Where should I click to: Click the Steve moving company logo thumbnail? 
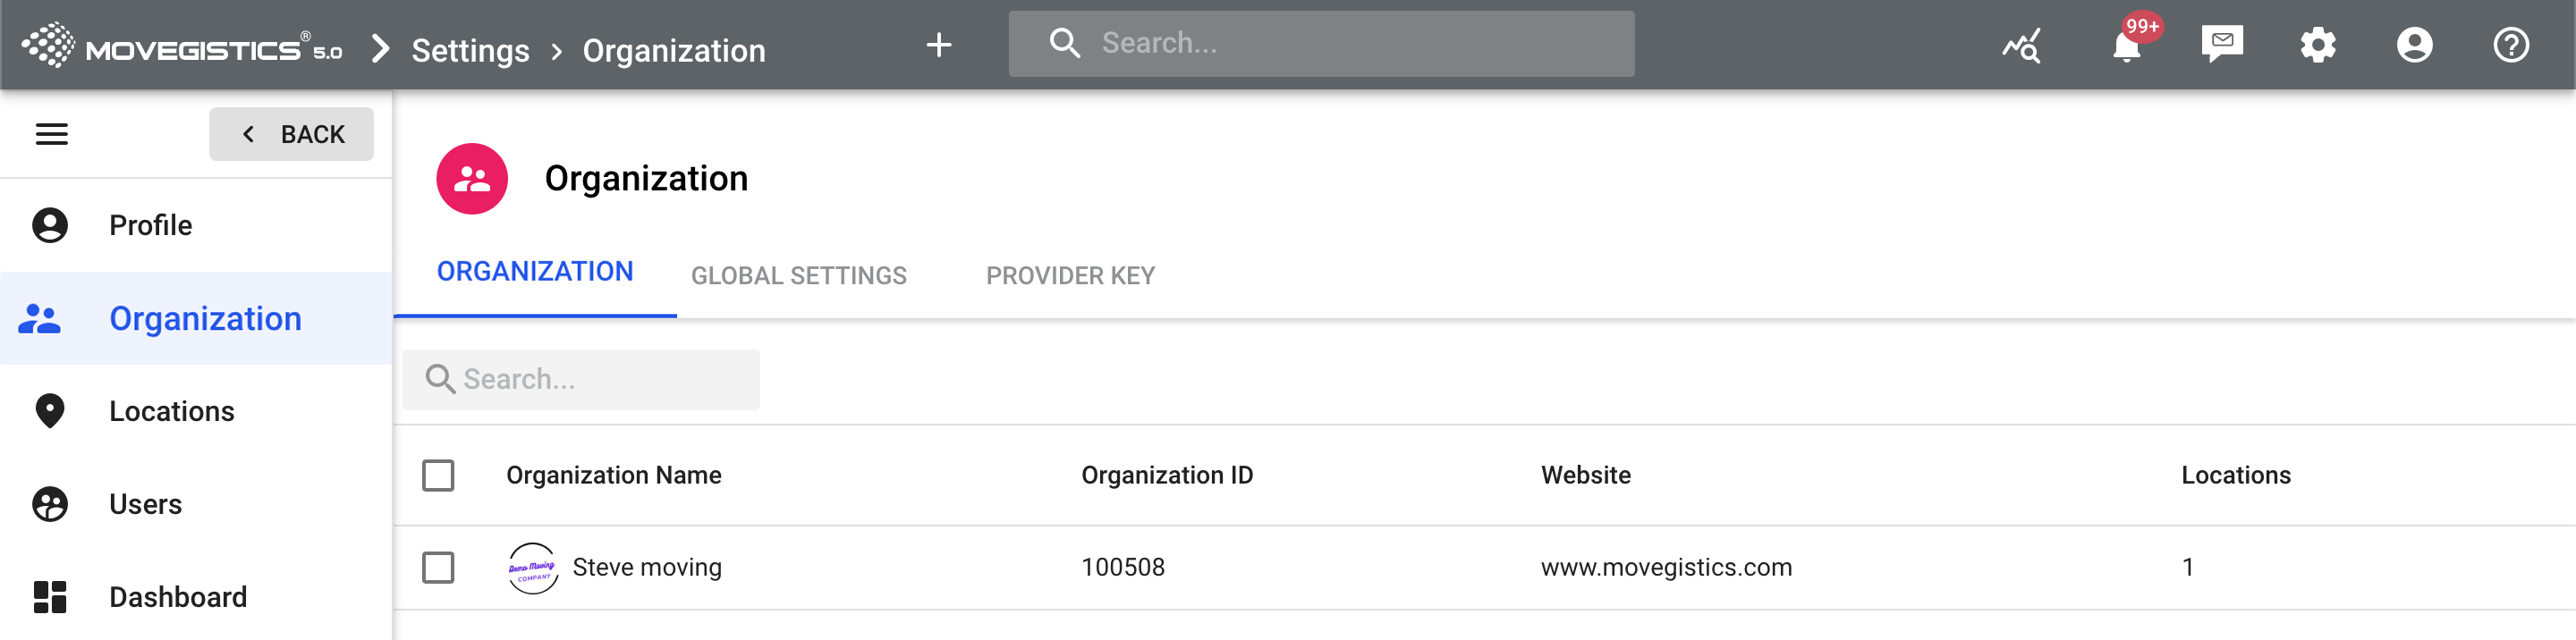pyautogui.click(x=532, y=568)
